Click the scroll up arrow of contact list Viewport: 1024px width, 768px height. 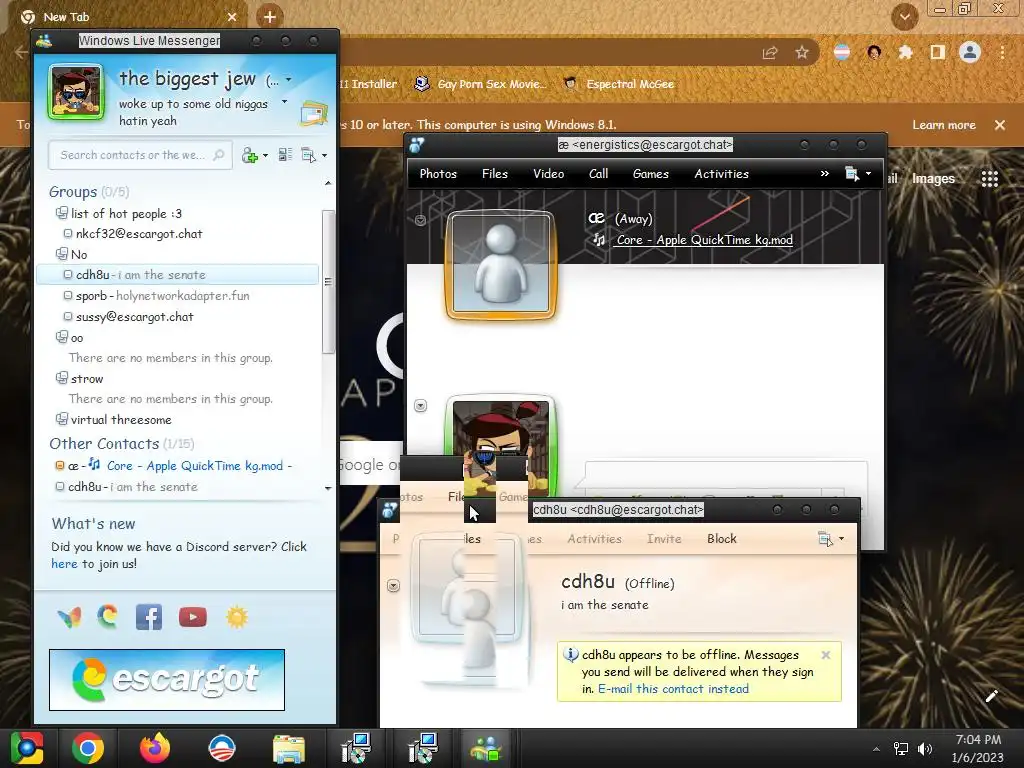tap(328, 184)
